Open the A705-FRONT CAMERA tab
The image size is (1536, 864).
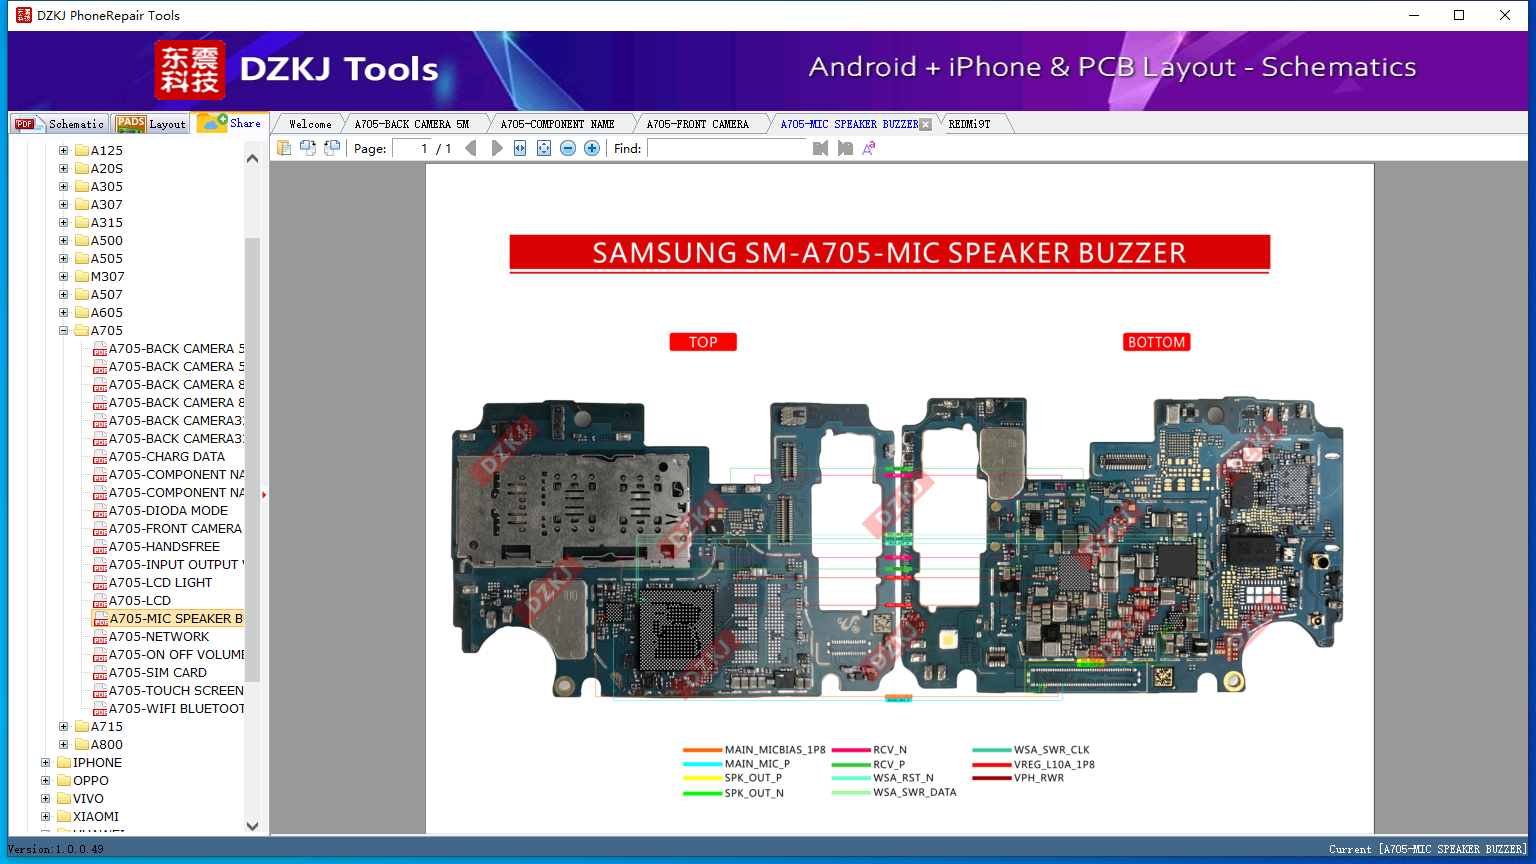pos(698,124)
